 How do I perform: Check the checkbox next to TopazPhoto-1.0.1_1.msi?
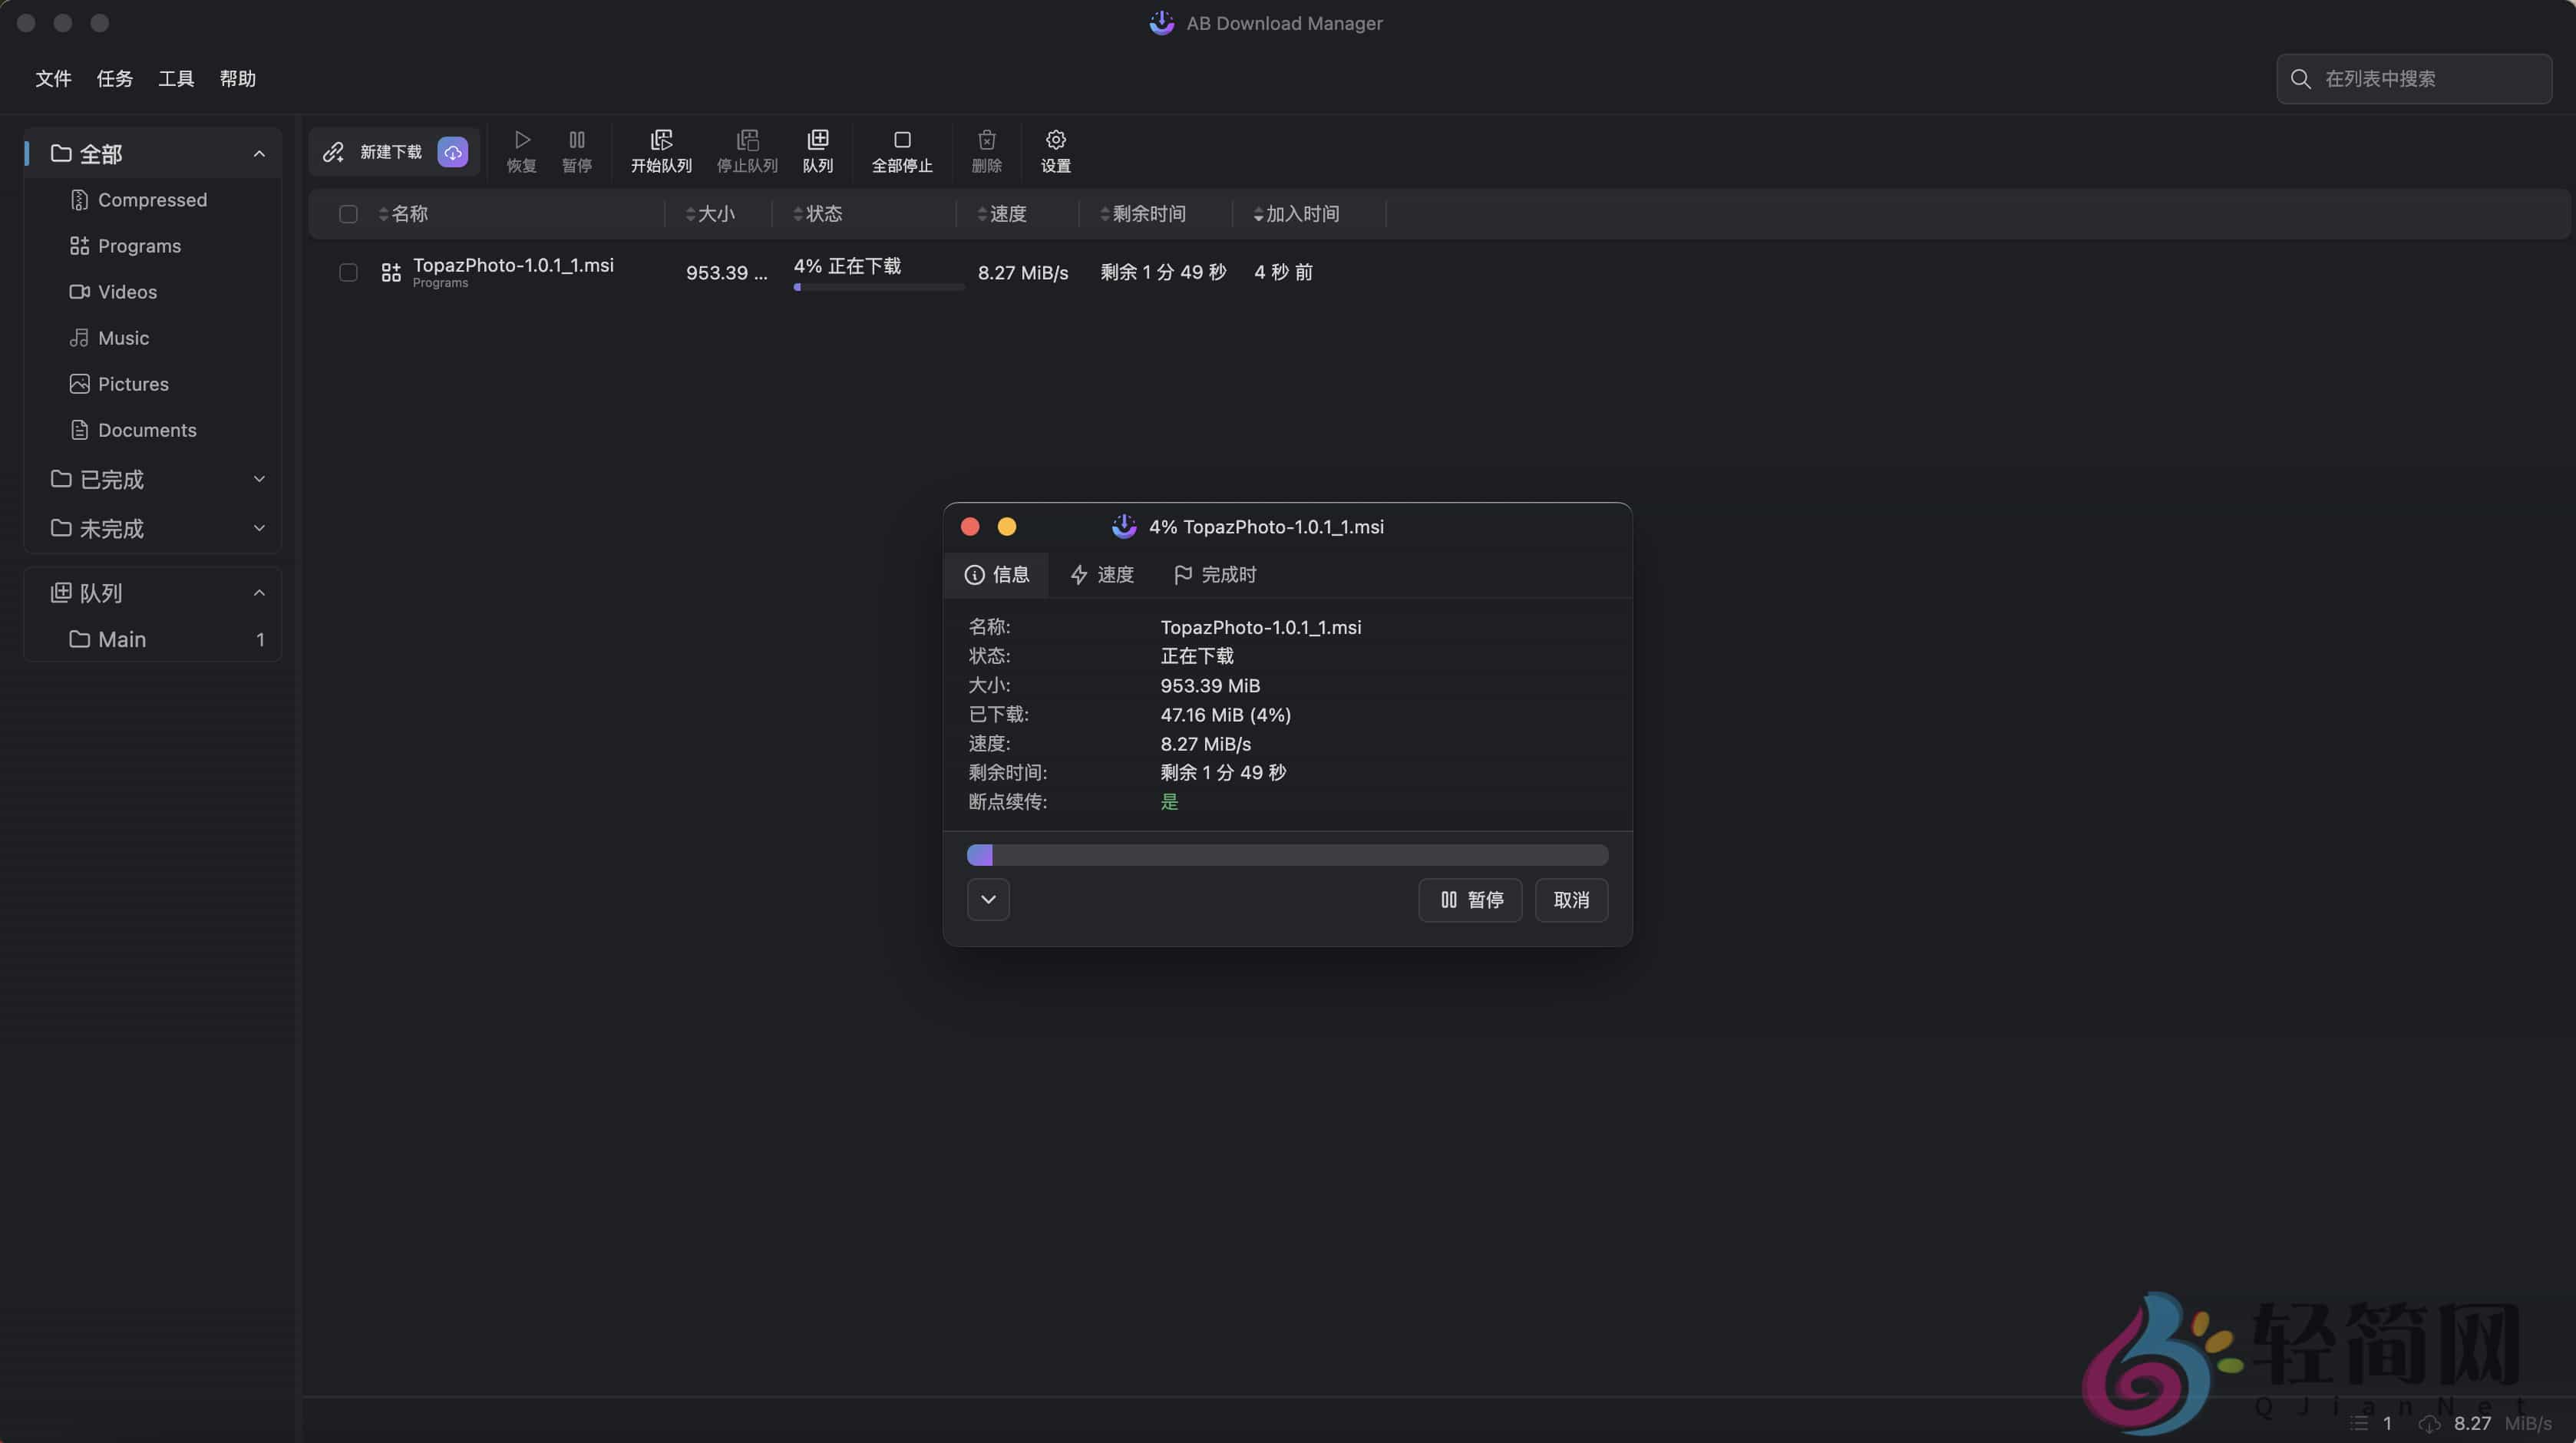coord(348,272)
